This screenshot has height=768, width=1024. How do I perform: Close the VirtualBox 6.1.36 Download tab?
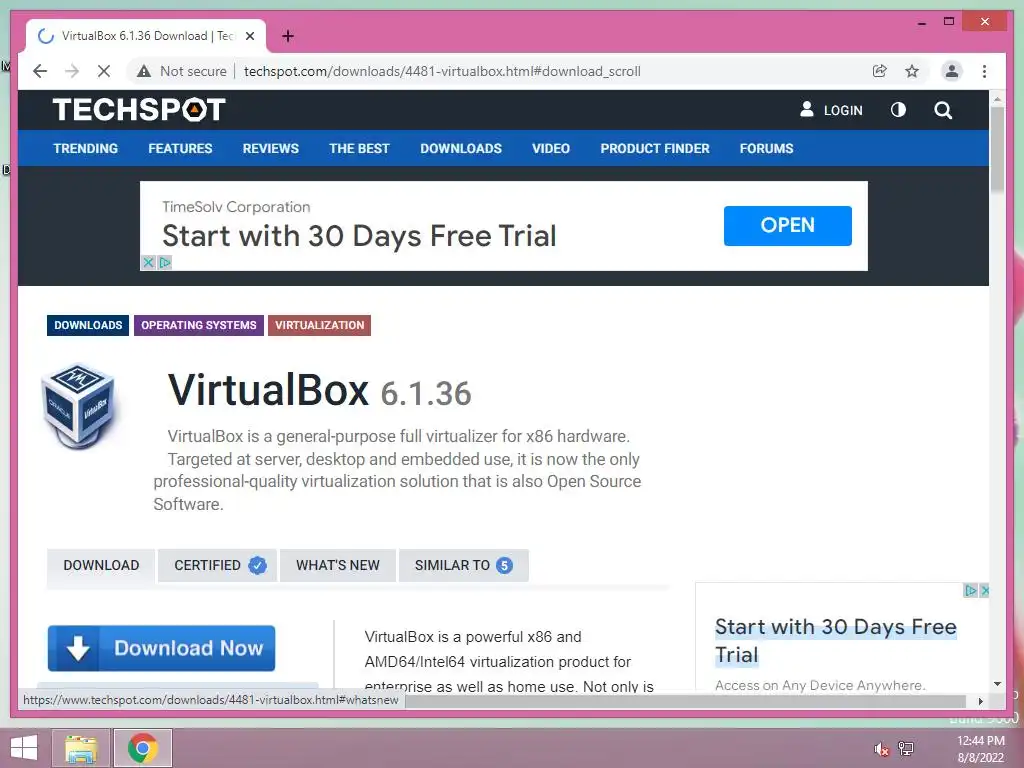pos(249,36)
